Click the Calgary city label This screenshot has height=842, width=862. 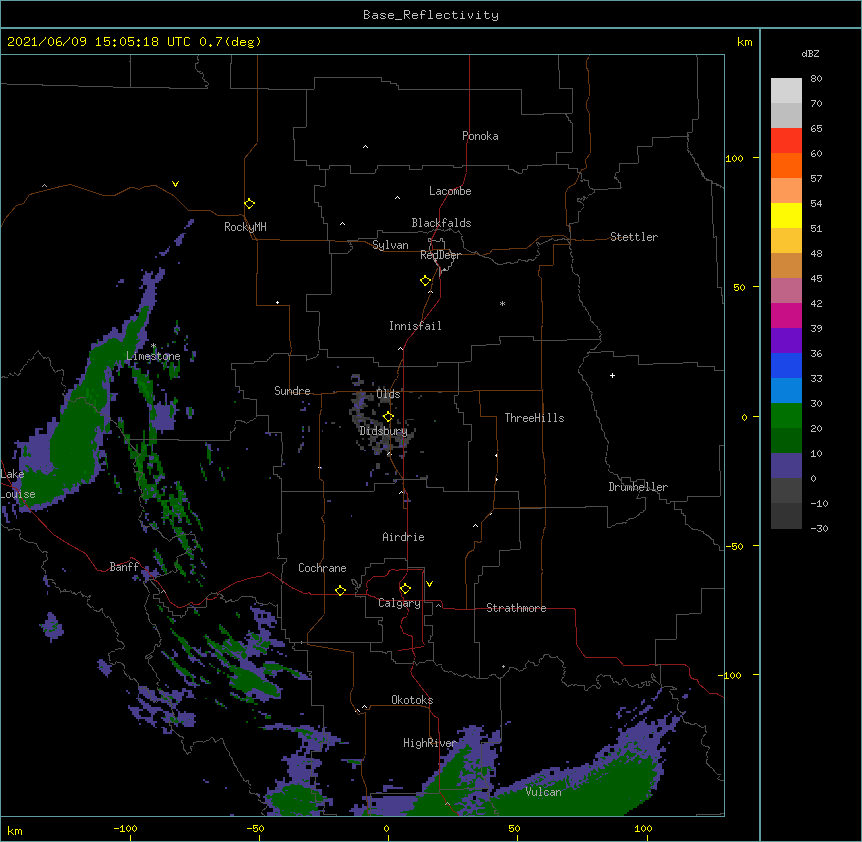tap(400, 603)
